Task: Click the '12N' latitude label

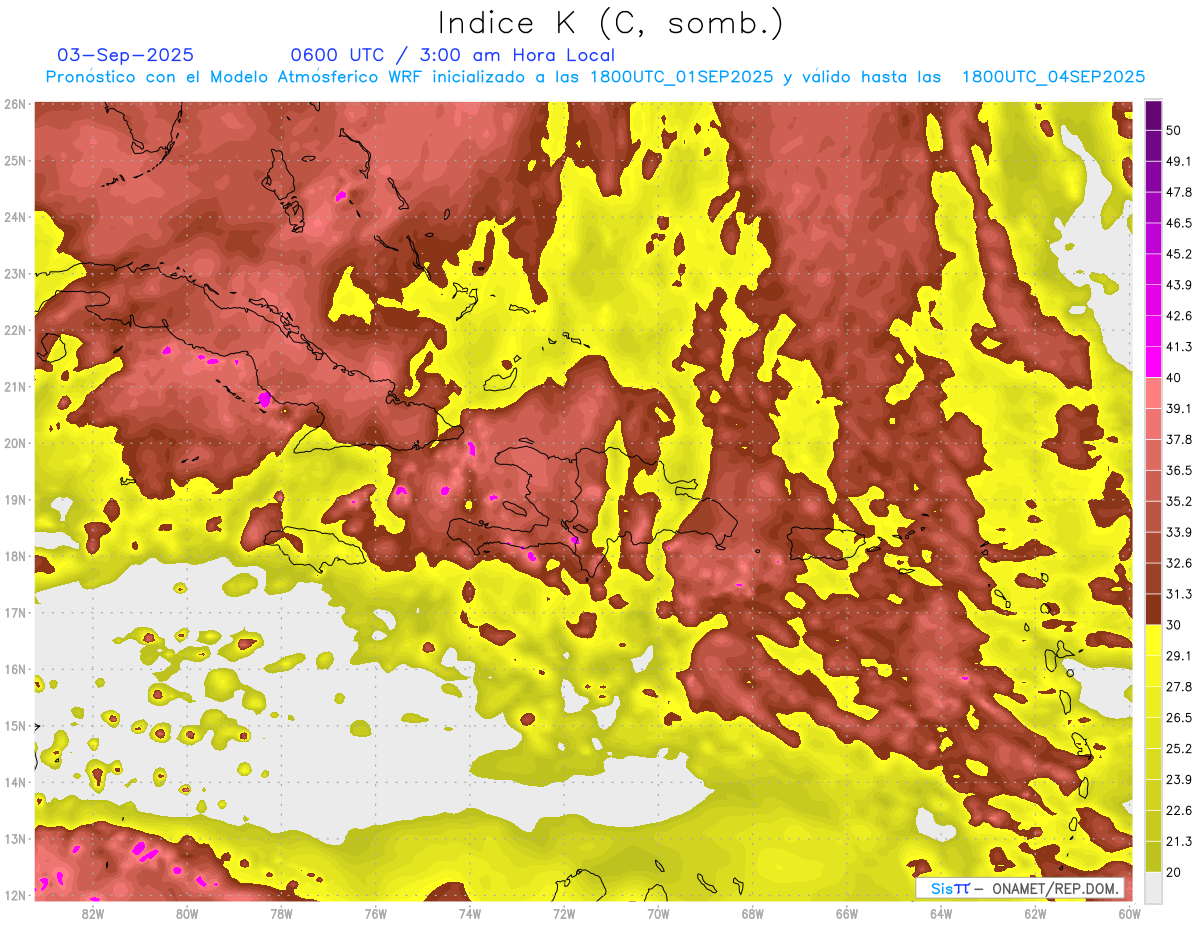Action: pos(15,895)
